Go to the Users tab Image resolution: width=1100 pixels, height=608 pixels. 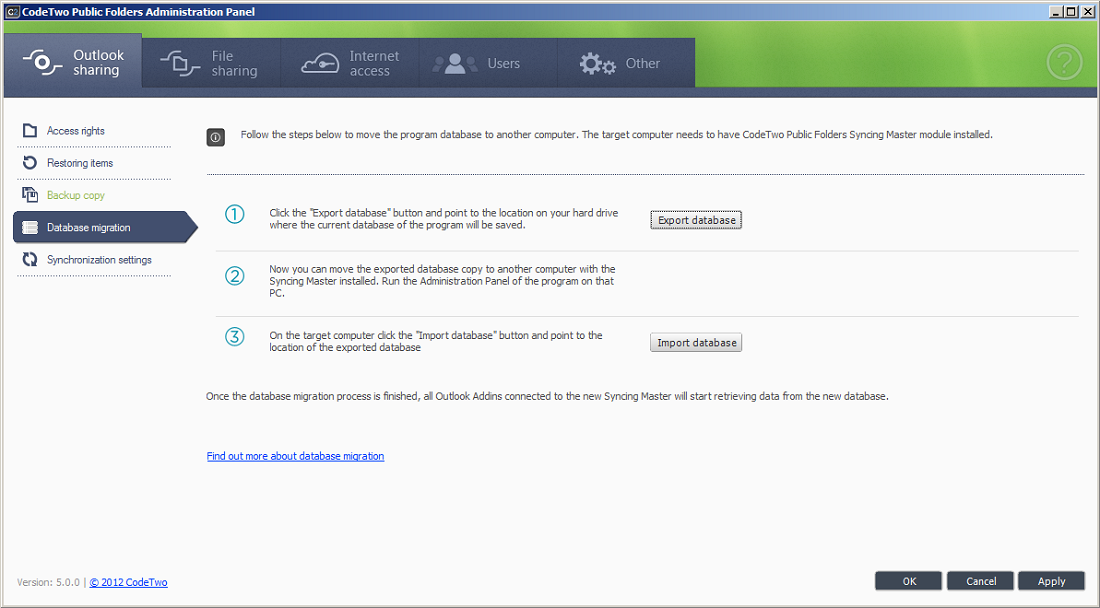point(488,63)
